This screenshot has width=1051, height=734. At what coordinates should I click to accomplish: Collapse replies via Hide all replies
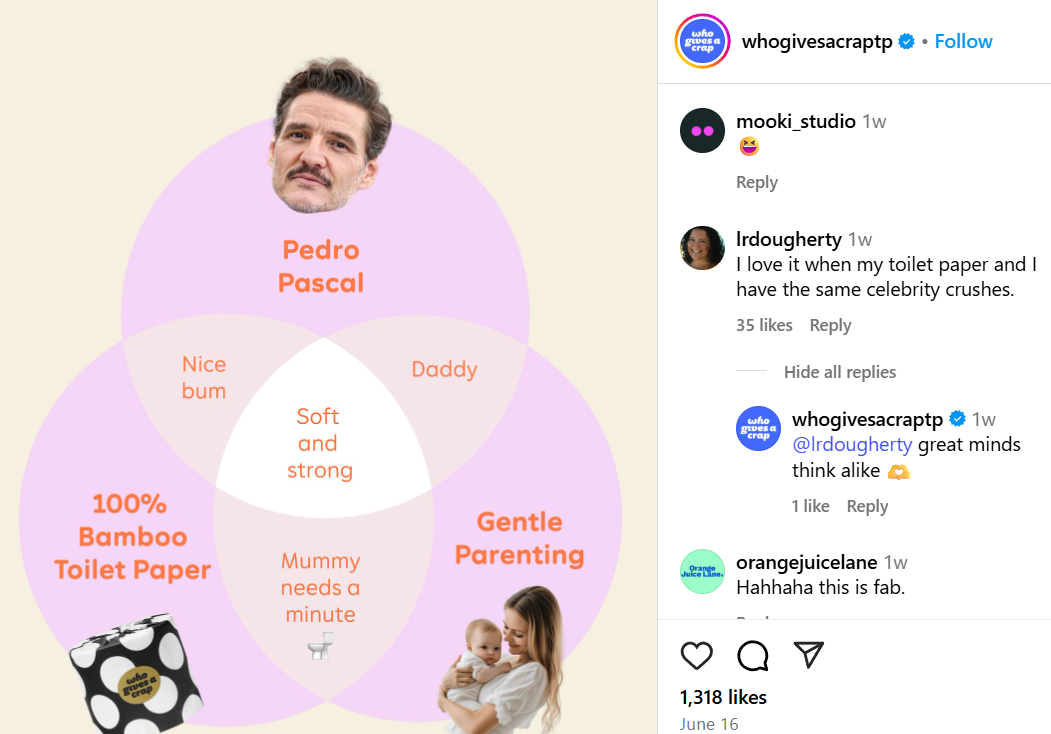pyautogui.click(x=840, y=372)
